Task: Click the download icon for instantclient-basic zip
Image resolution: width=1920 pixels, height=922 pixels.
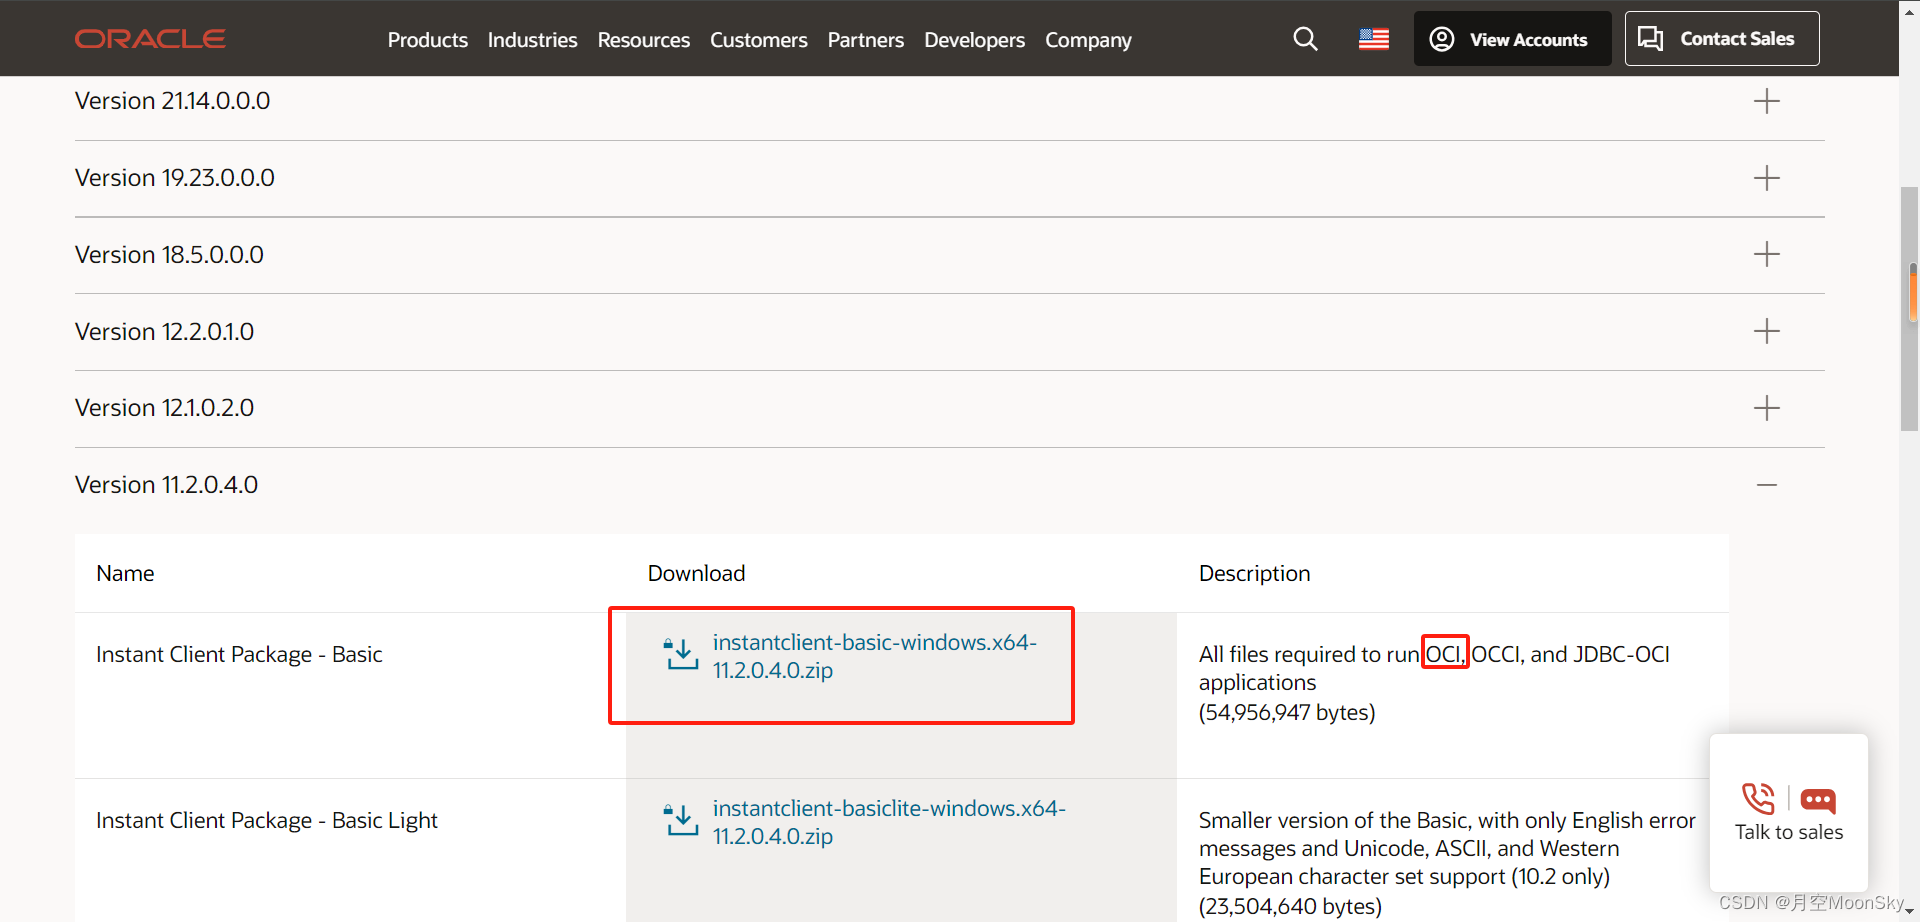Action: (682, 654)
